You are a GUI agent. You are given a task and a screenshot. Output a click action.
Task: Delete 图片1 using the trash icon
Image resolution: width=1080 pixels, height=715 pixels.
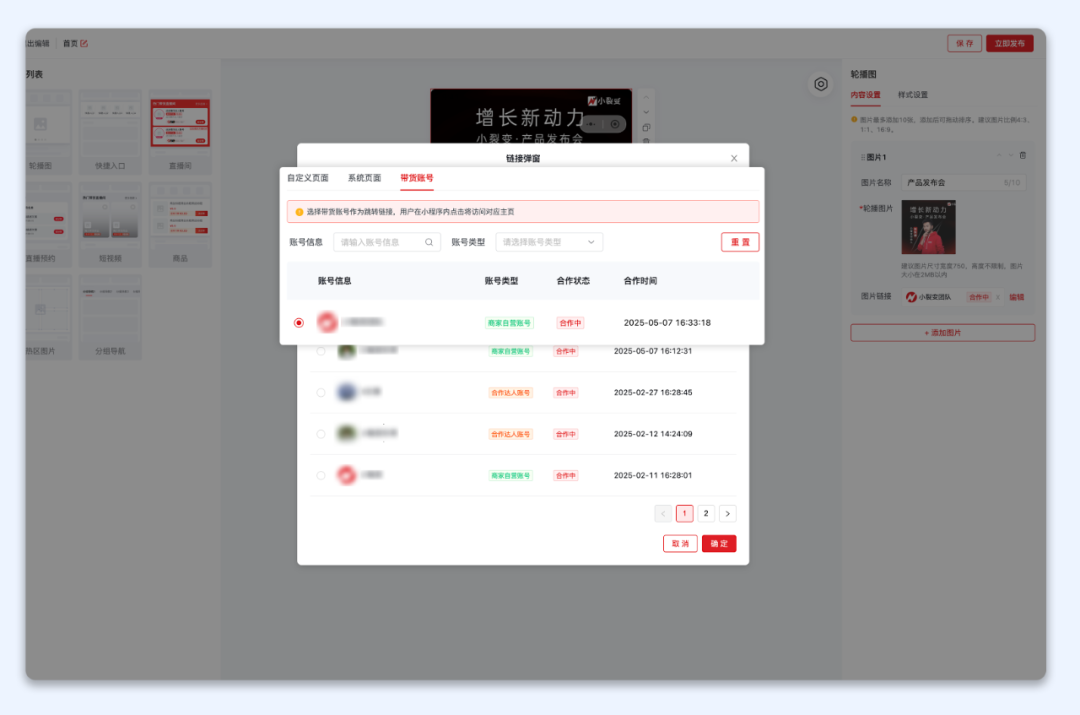click(x=1023, y=155)
